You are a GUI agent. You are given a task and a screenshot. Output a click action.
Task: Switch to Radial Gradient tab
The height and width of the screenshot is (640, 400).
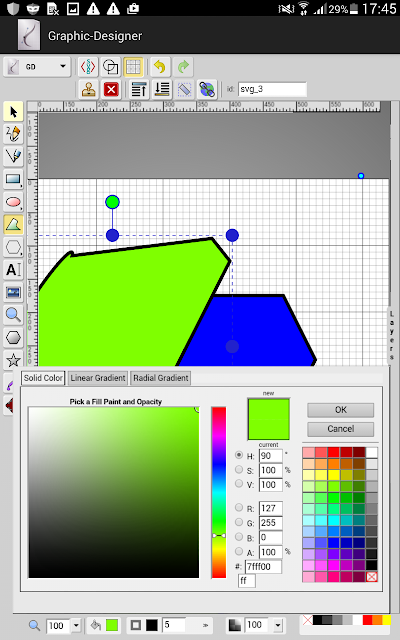(161, 378)
